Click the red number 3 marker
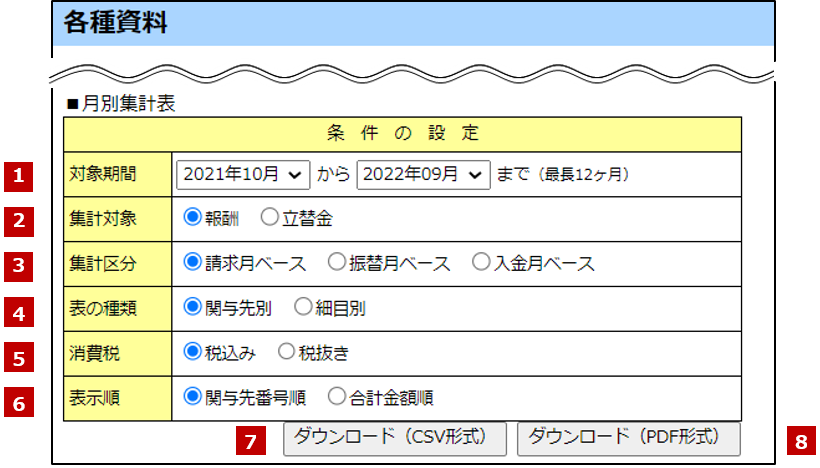This screenshot has width=820, height=468. tap(19, 266)
